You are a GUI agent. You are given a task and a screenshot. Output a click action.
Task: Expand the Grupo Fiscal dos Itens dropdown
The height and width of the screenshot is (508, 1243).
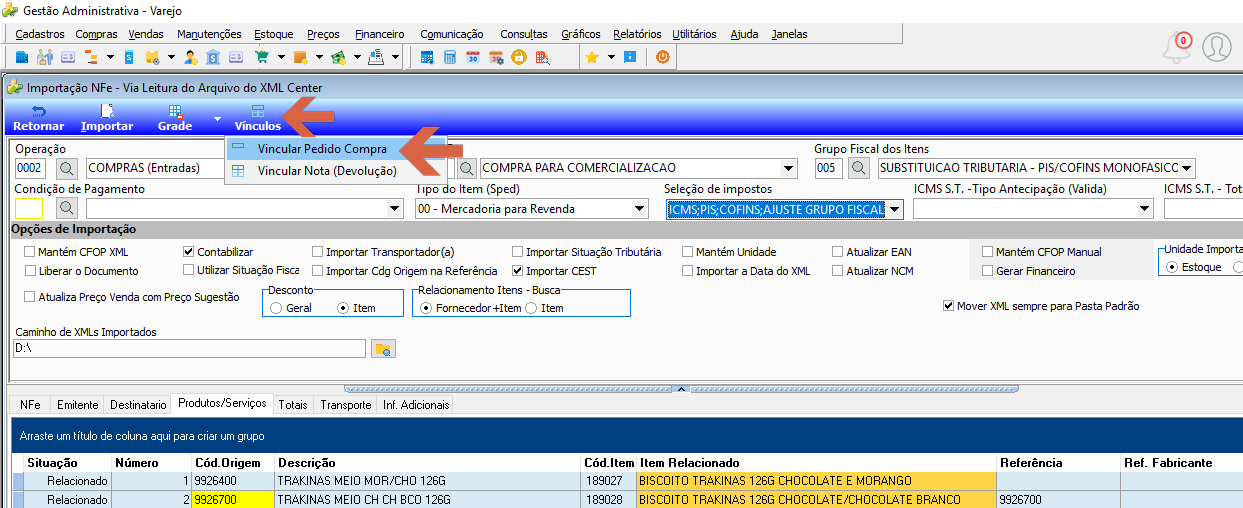pyautogui.click(x=1186, y=168)
